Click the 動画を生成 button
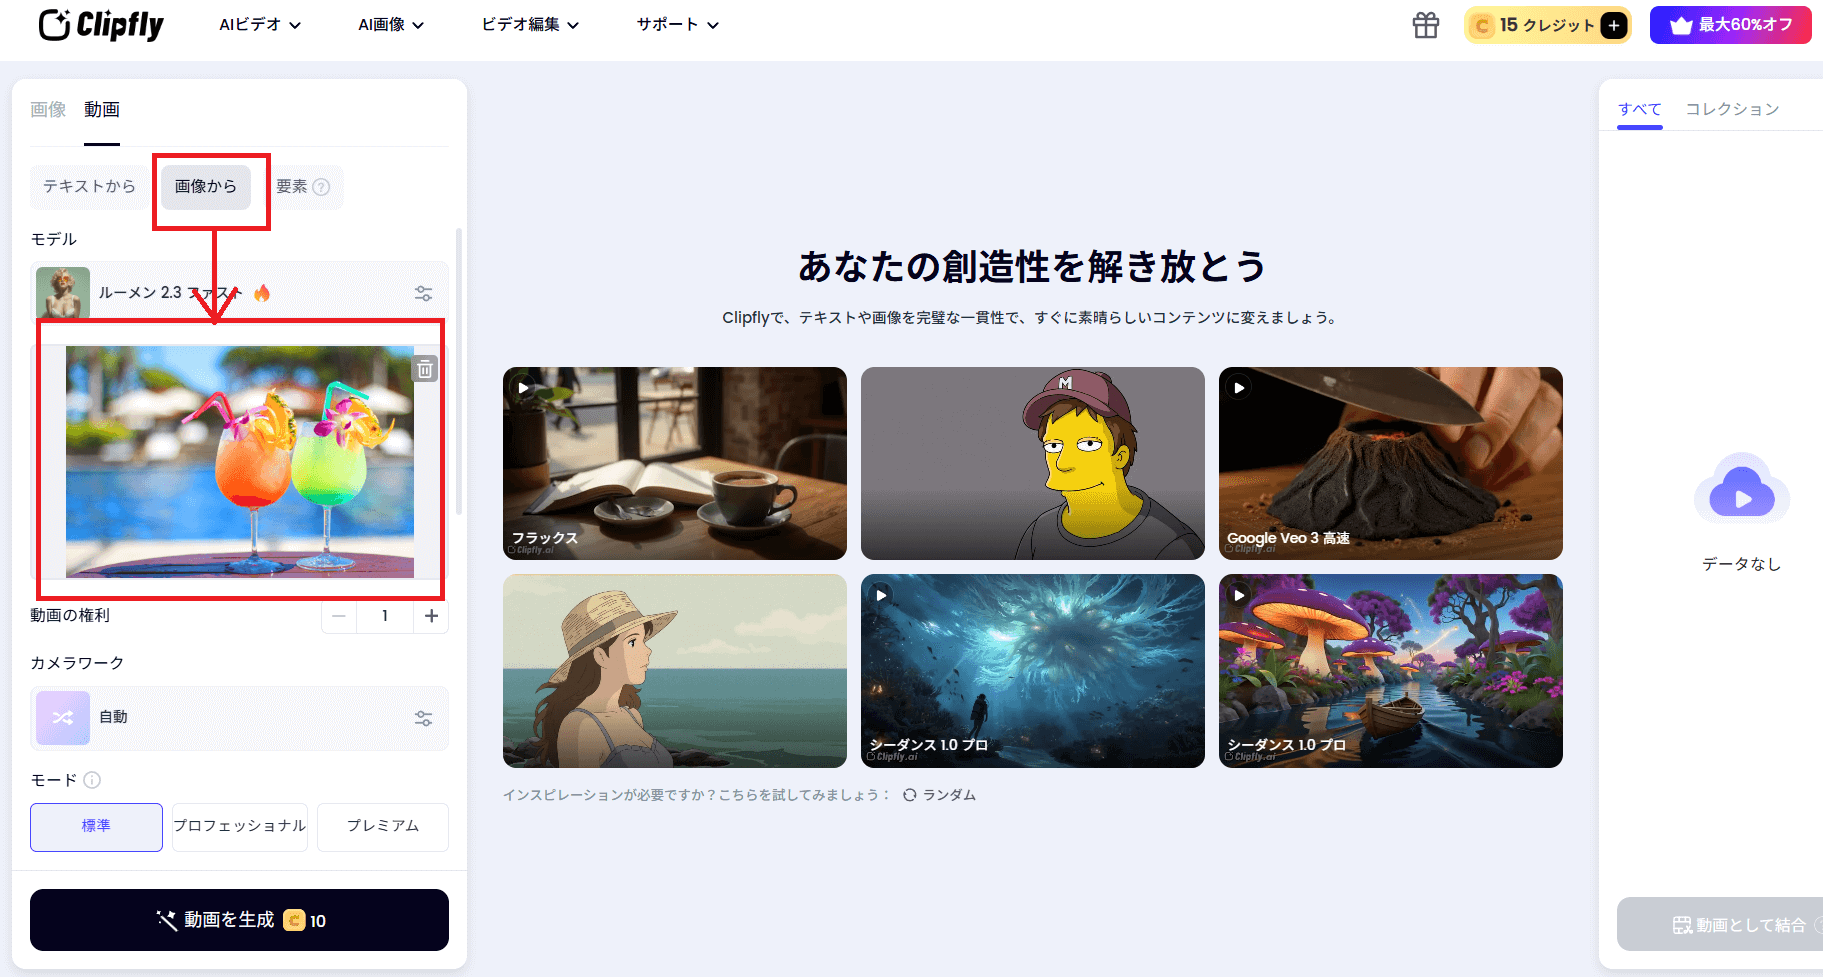The image size is (1823, 977). [x=239, y=920]
